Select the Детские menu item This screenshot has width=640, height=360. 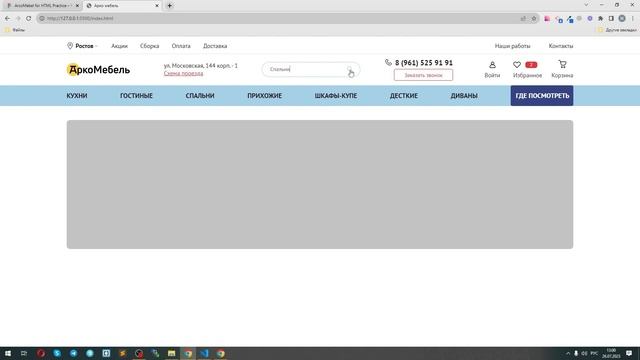pos(404,96)
